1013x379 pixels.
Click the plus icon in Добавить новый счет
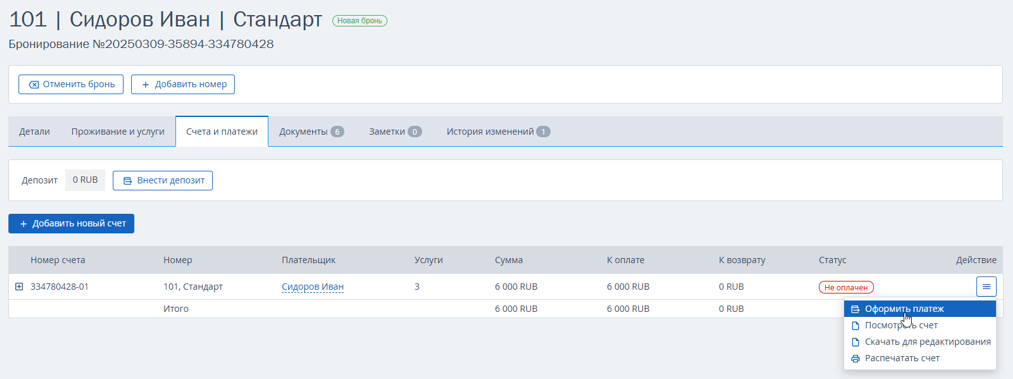click(x=24, y=223)
